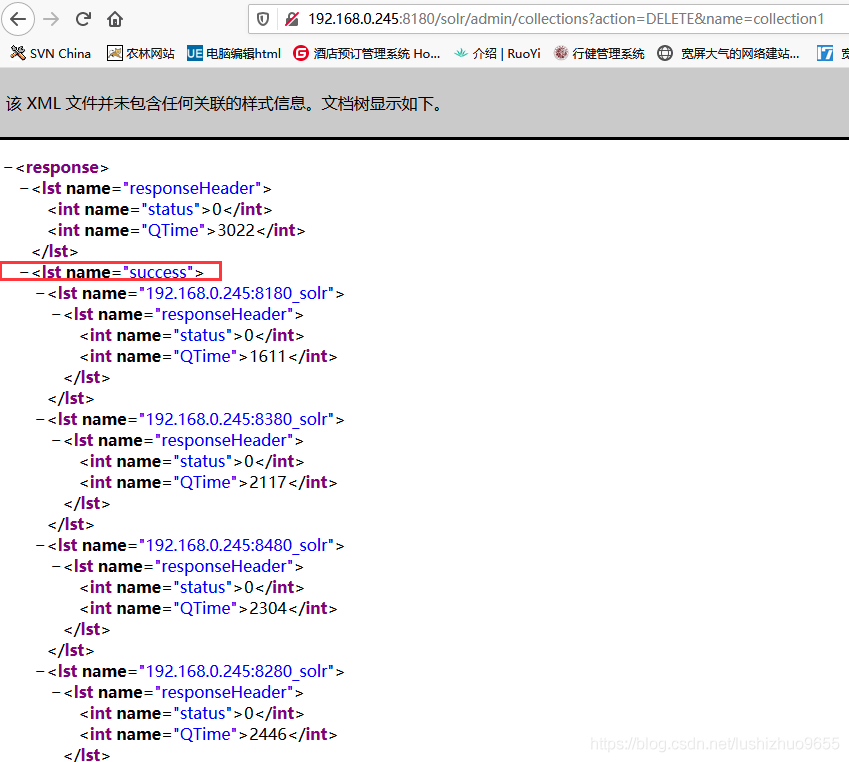Image resolution: width=849 pixels, height=762 pixels.
Task: Collapse the 192.168.0.245:8380_solr node
Action: 40,420
